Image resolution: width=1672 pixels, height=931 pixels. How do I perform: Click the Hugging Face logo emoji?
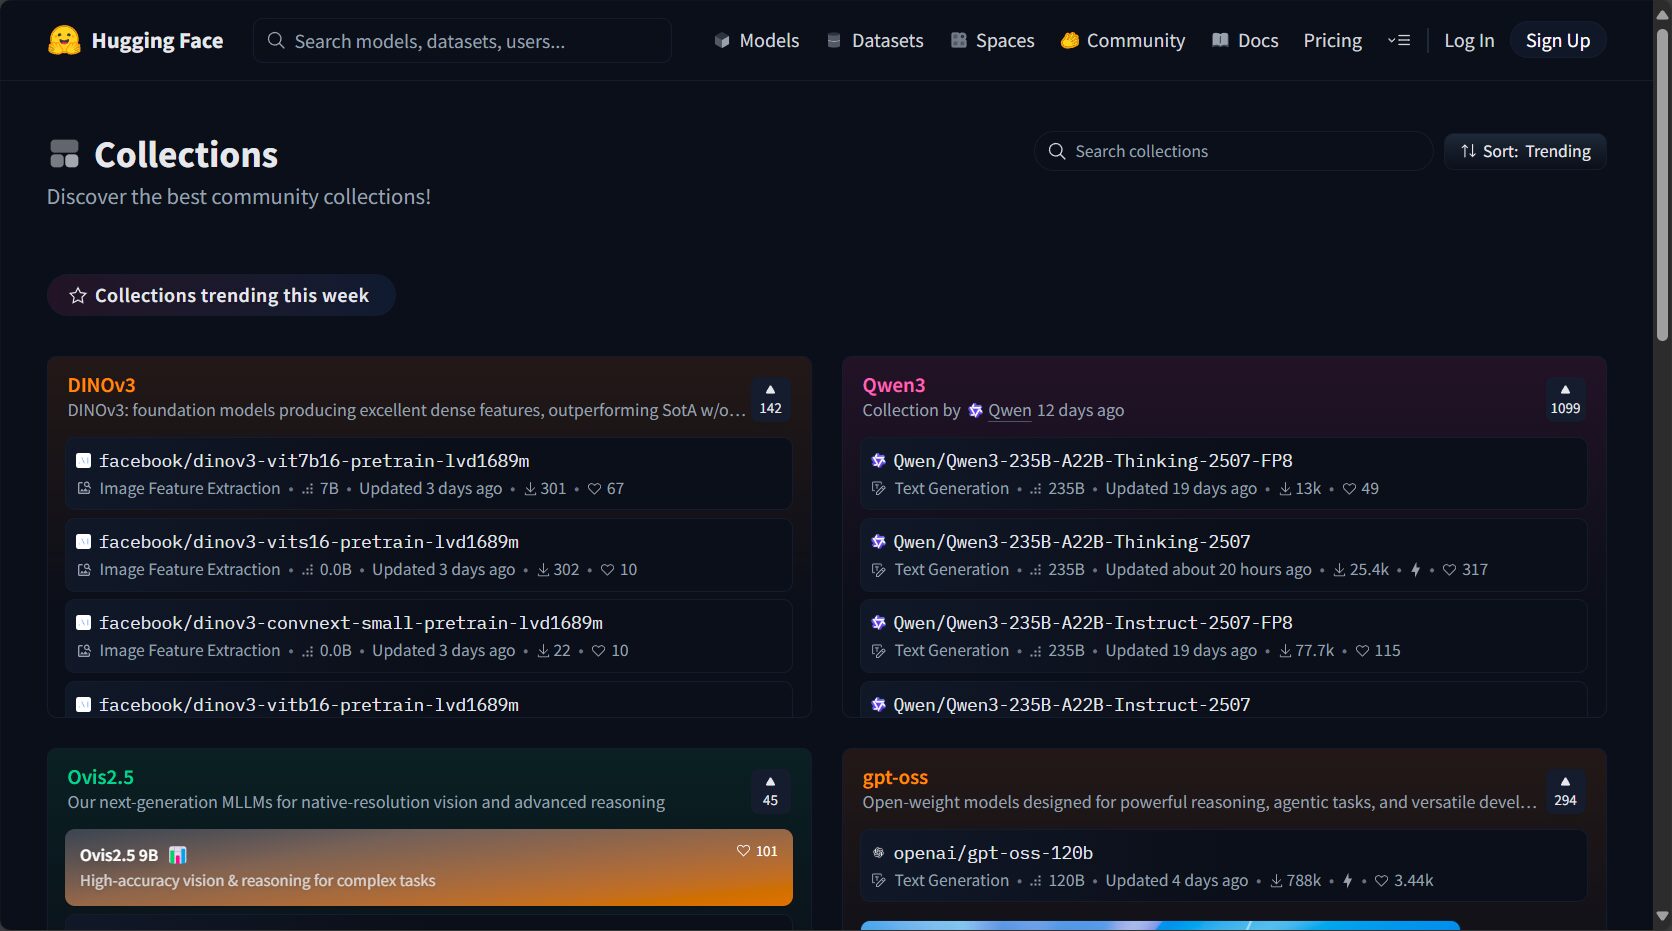click(64, 41)
